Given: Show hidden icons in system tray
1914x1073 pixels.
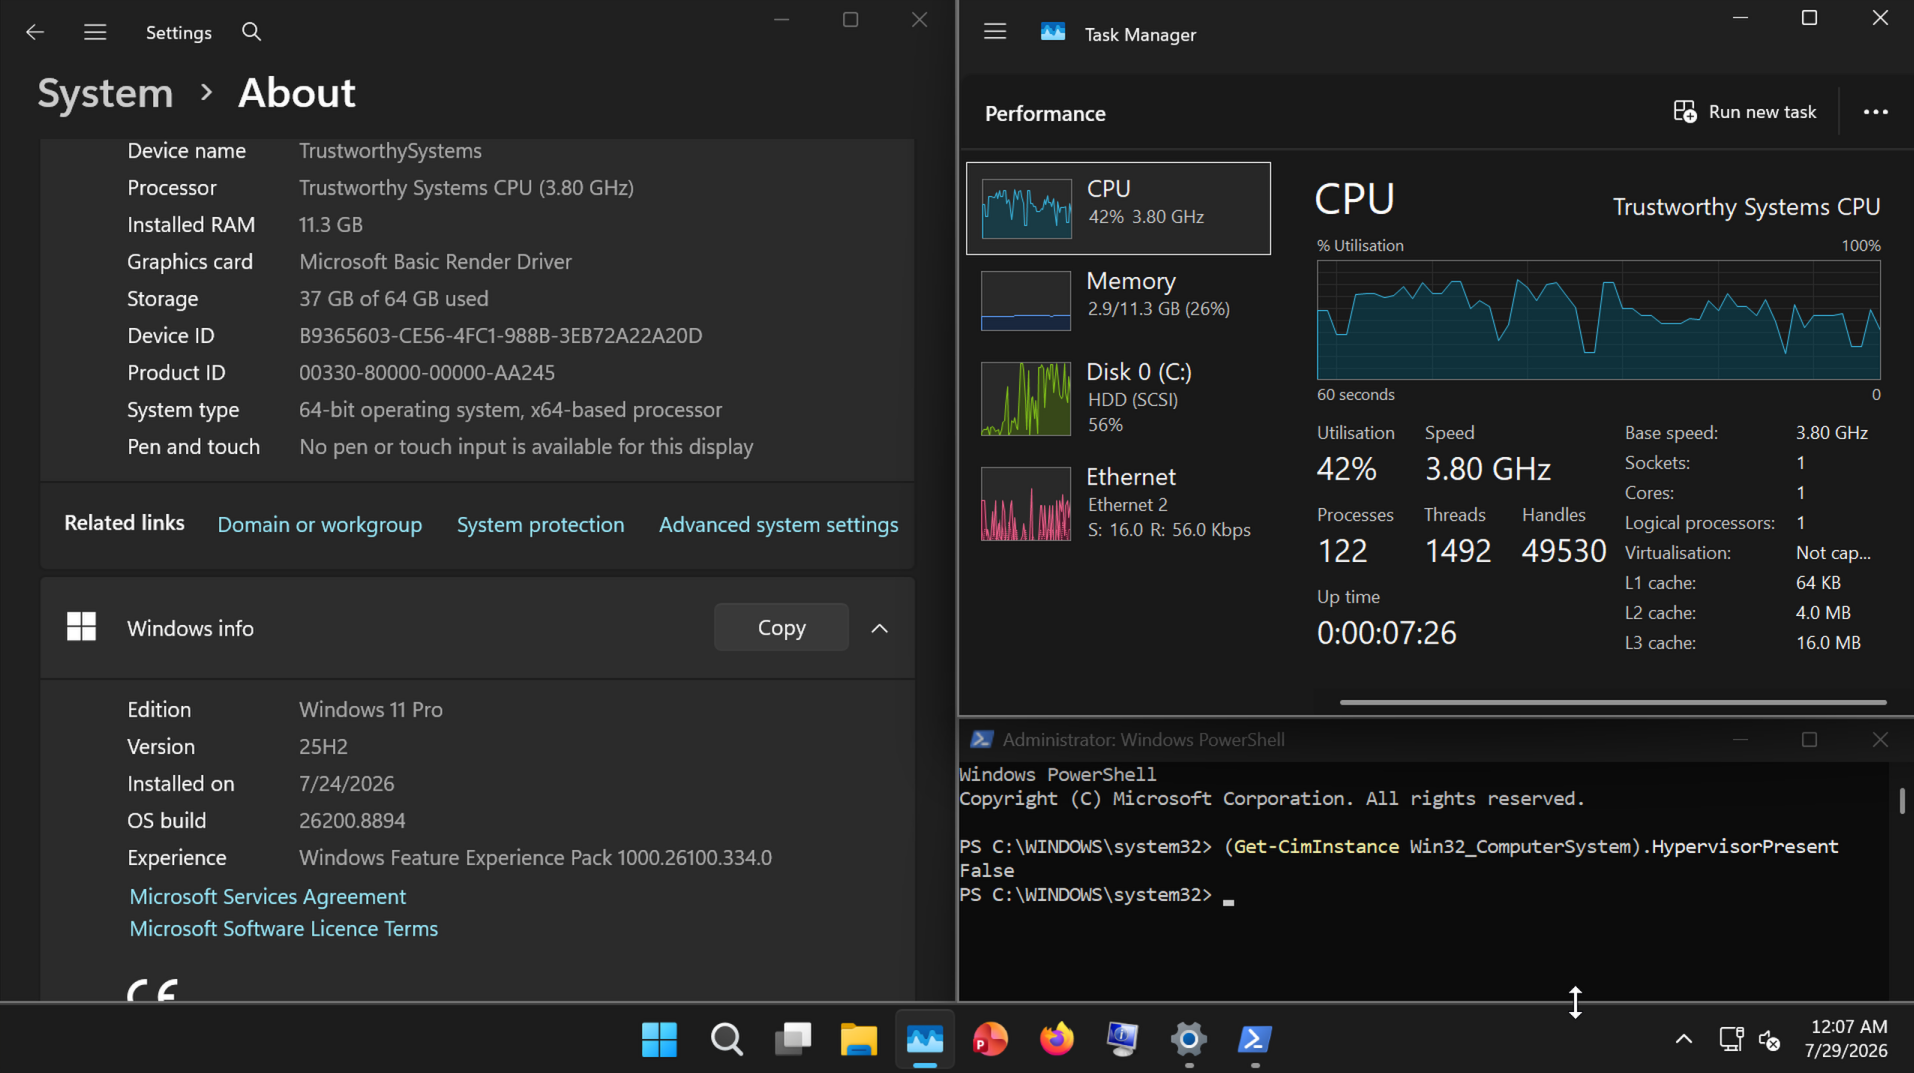Looking at the screenshot, I should pyautogui.click(x=1684, y=1039).
